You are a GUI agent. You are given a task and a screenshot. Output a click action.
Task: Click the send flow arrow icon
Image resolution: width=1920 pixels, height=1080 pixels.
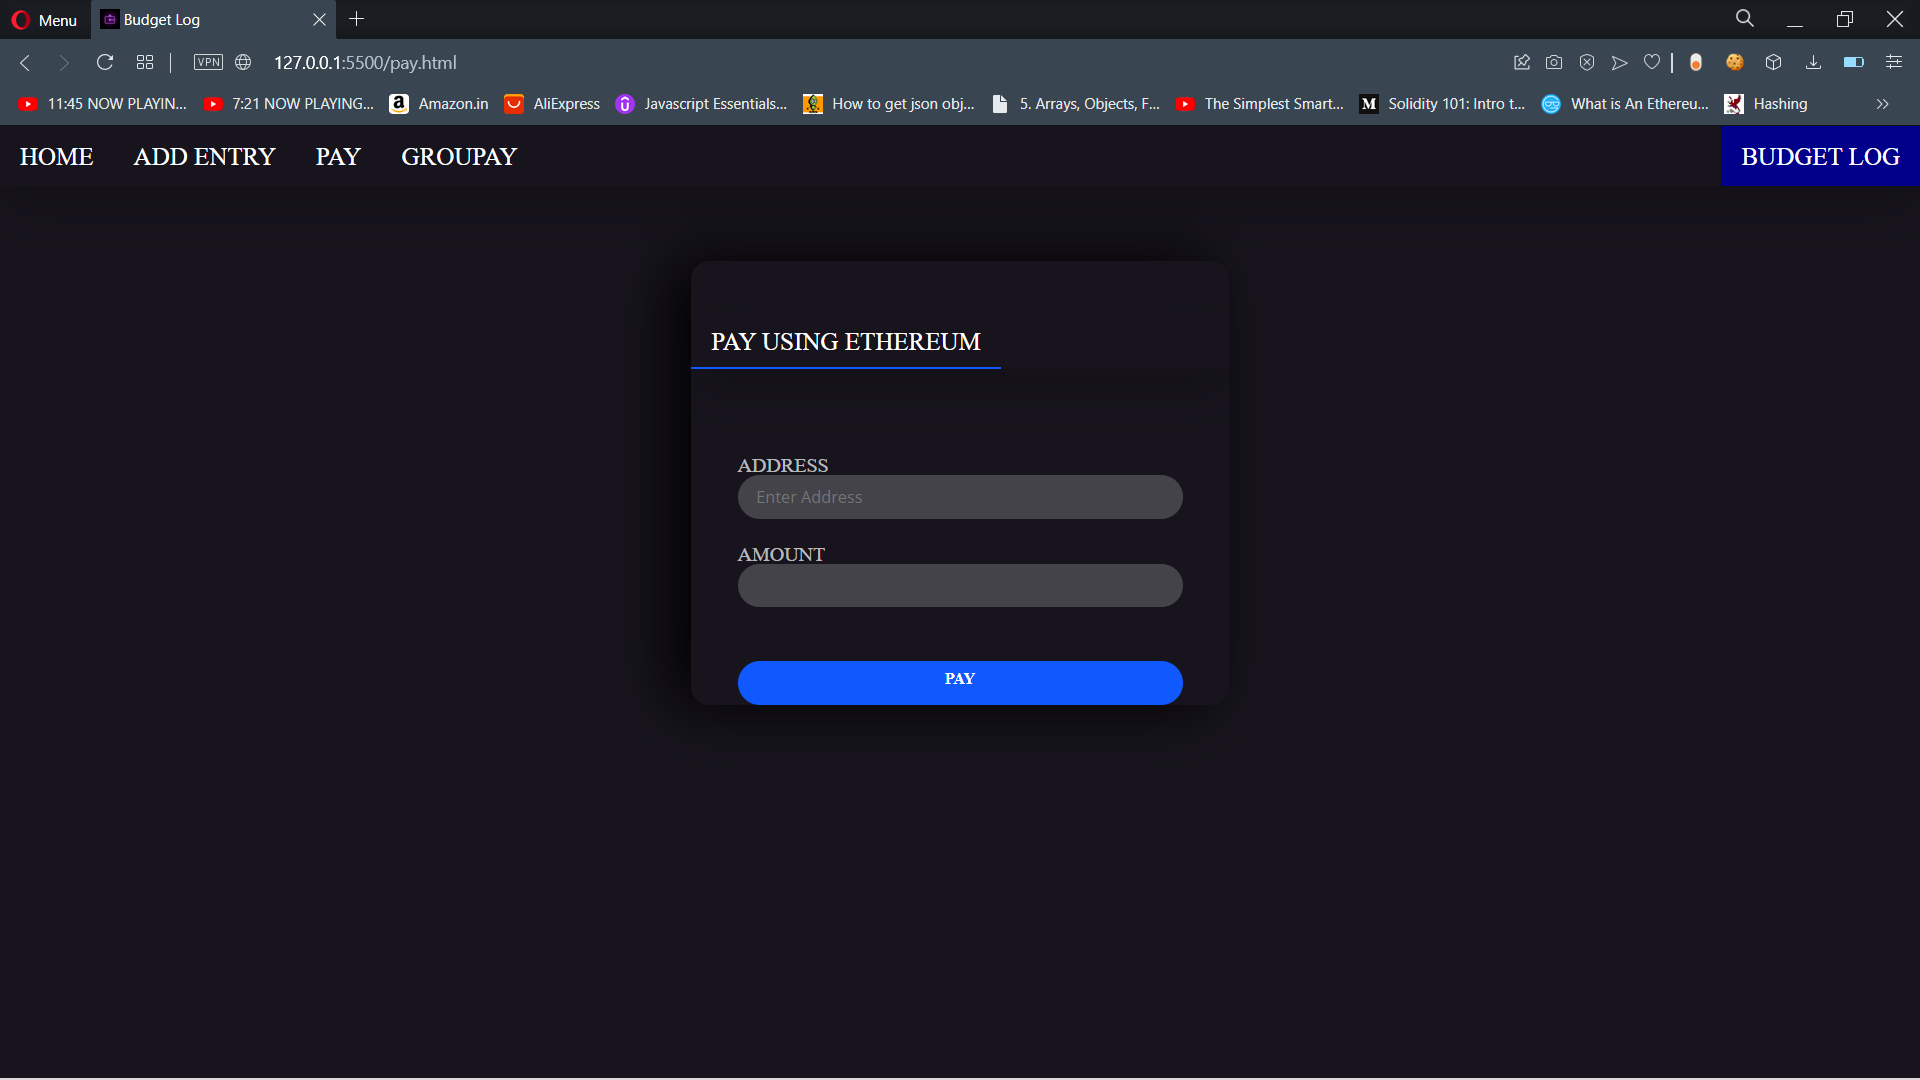click(1619, 62)
